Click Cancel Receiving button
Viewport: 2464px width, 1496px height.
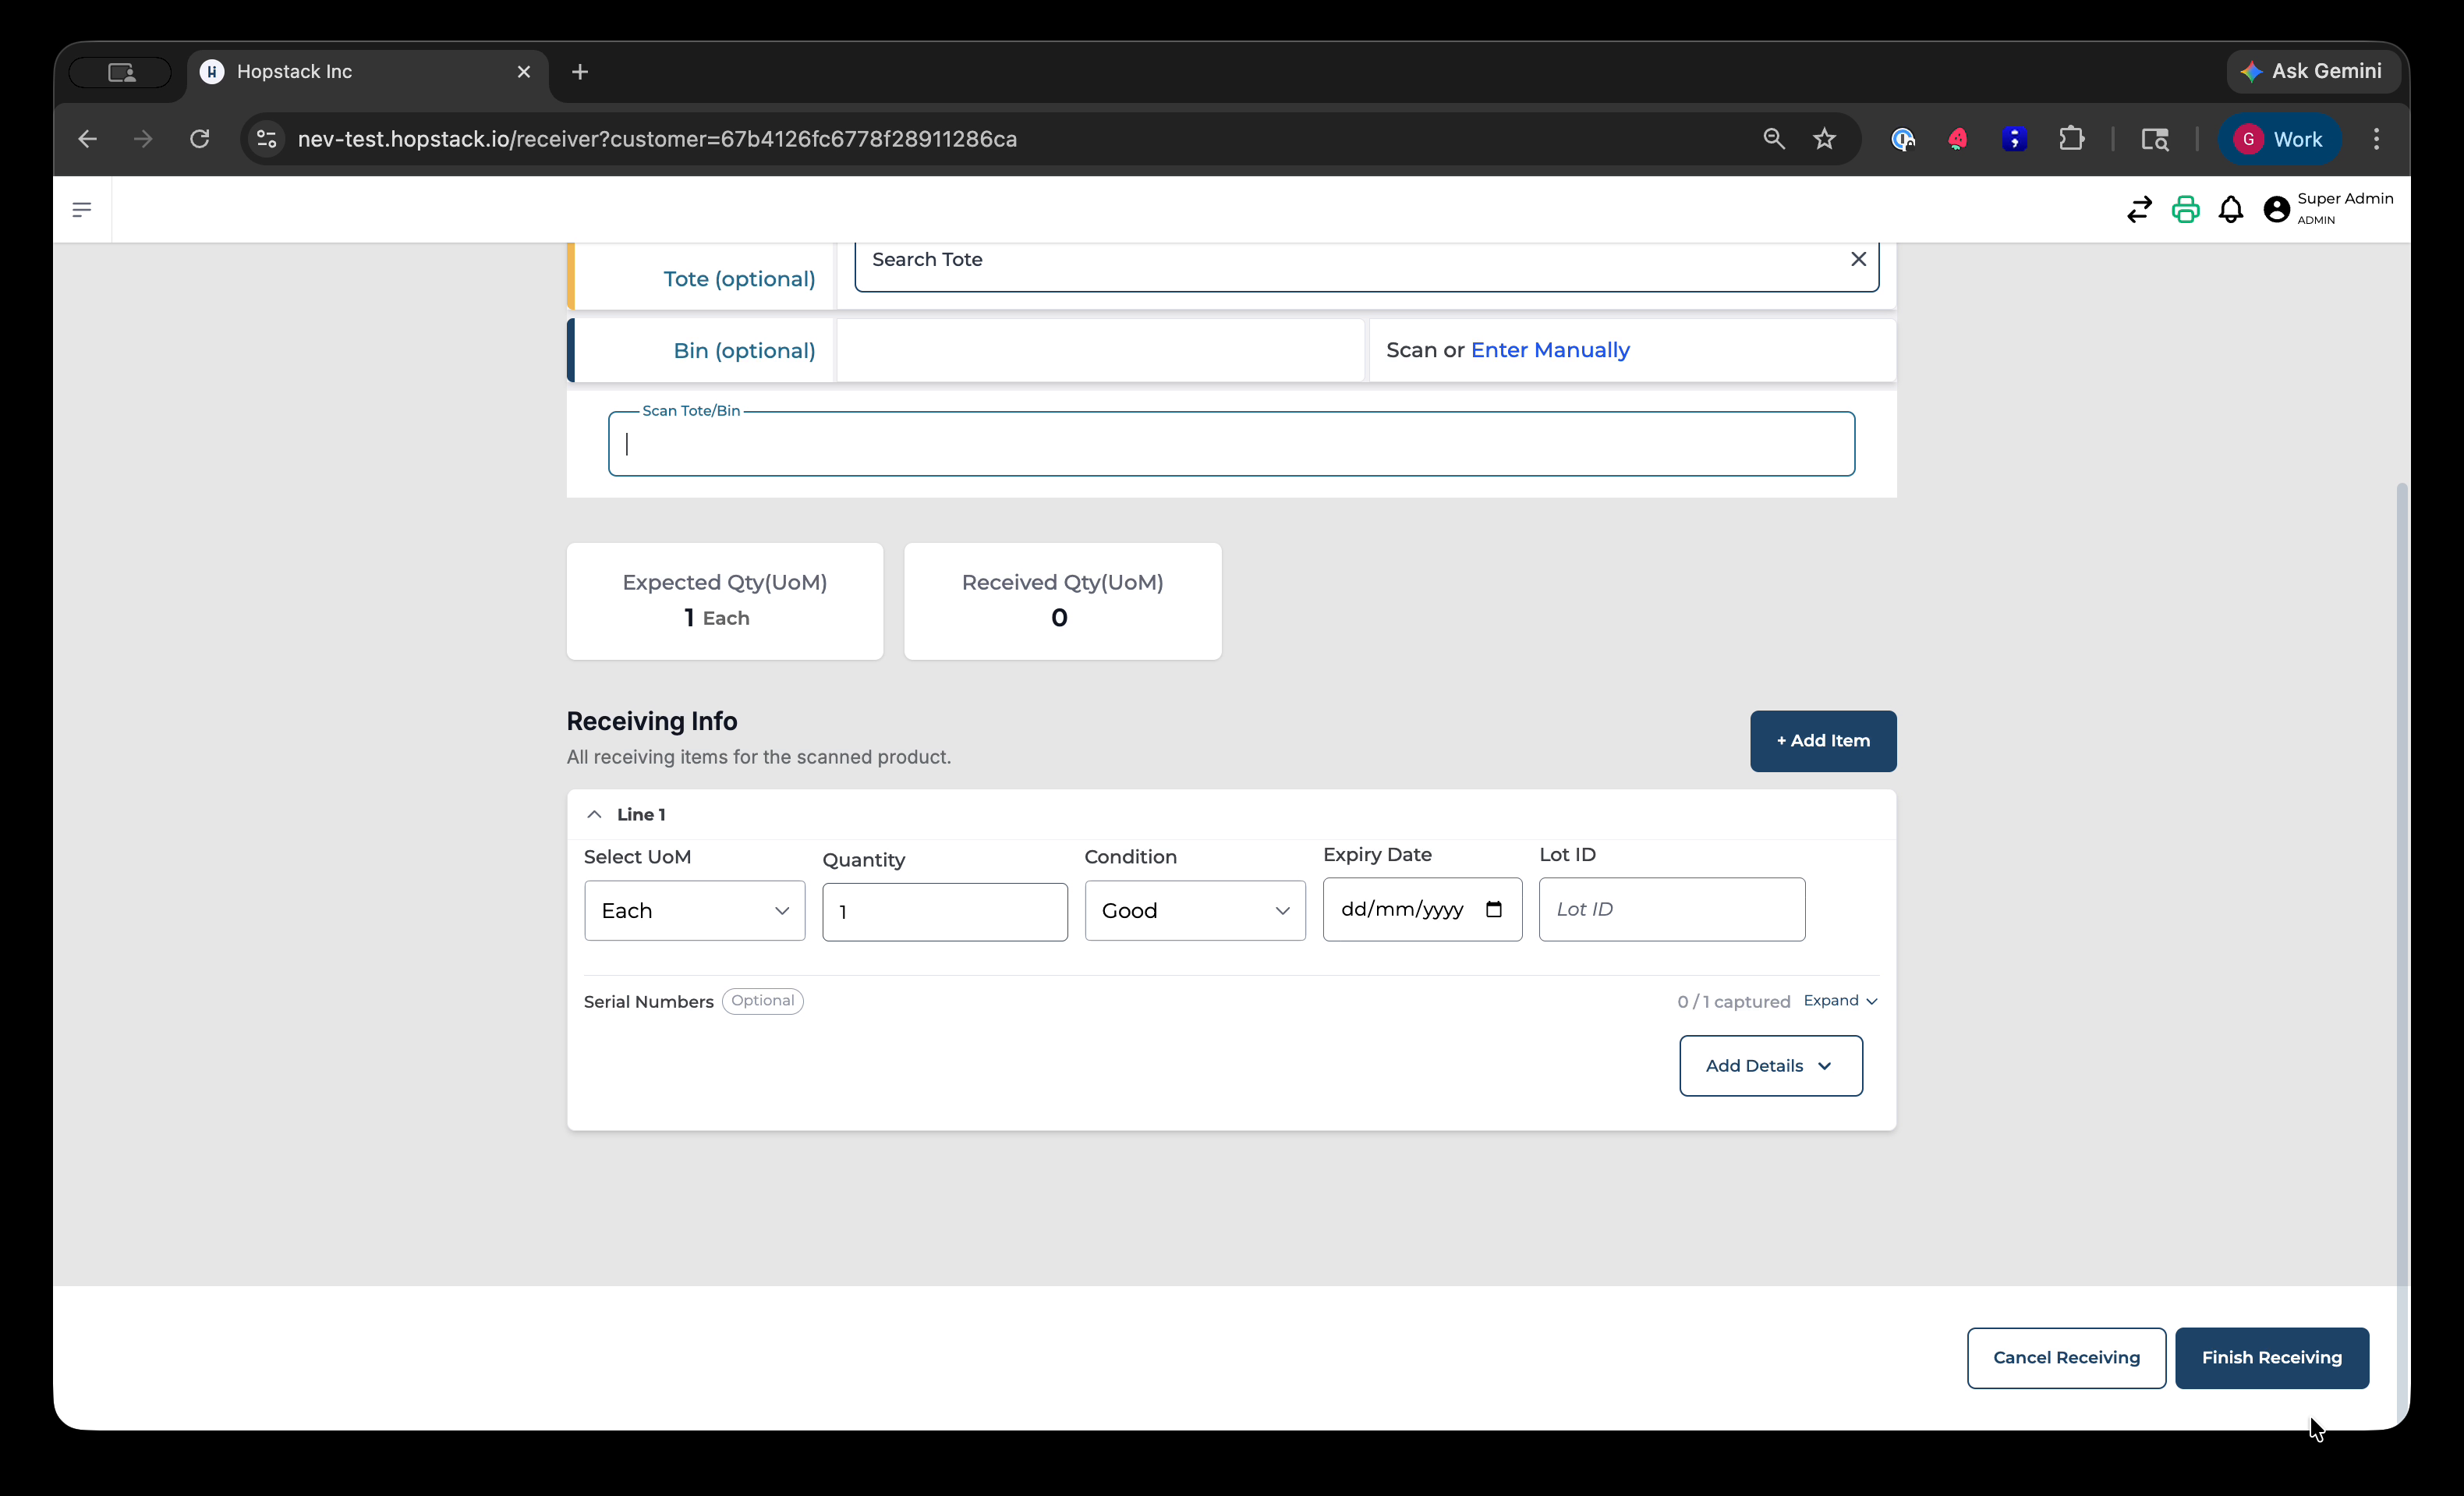tap(2066, 1358)
